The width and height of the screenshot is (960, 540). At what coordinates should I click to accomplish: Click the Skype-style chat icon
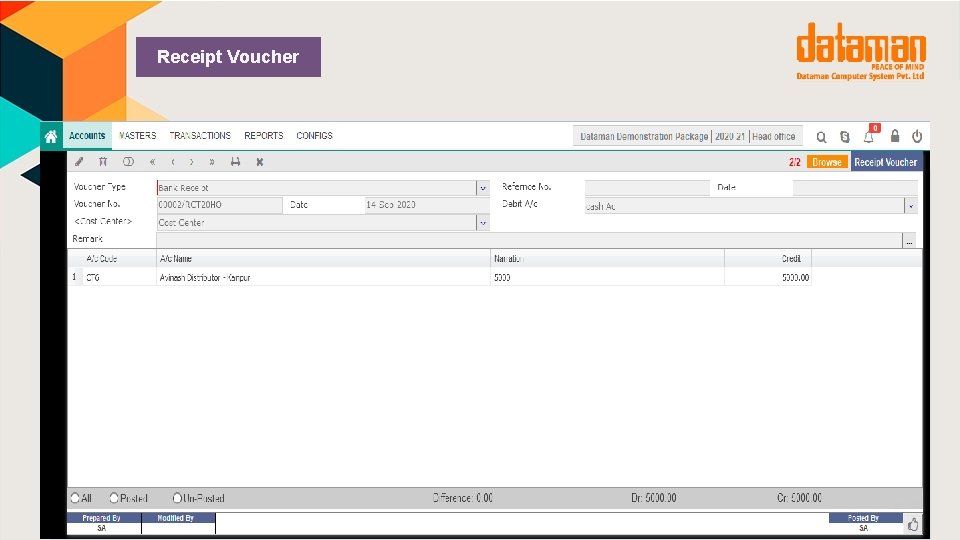845,137
